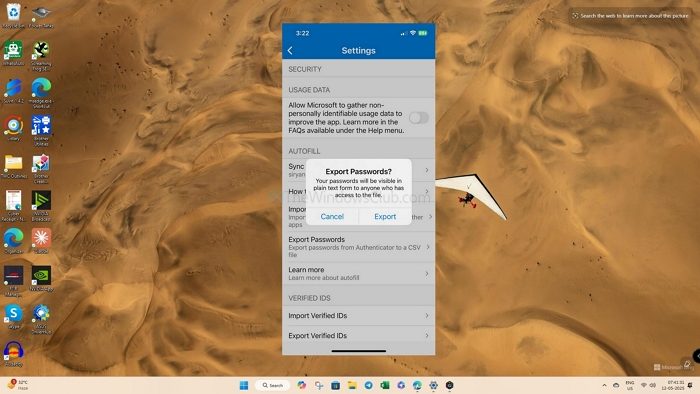Open Export Passwords setting row

(358, 247)
